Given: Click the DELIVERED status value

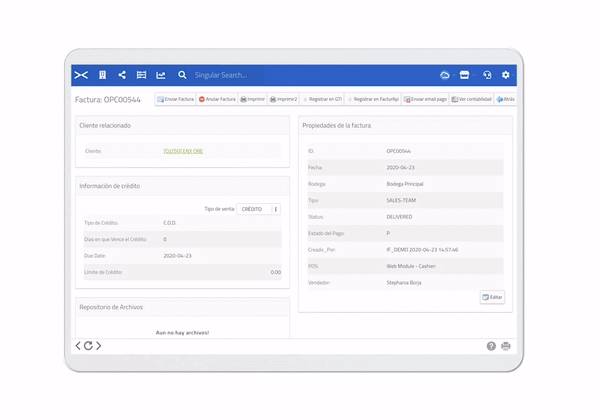Looking at the screenshot, I should coord(399,217).
